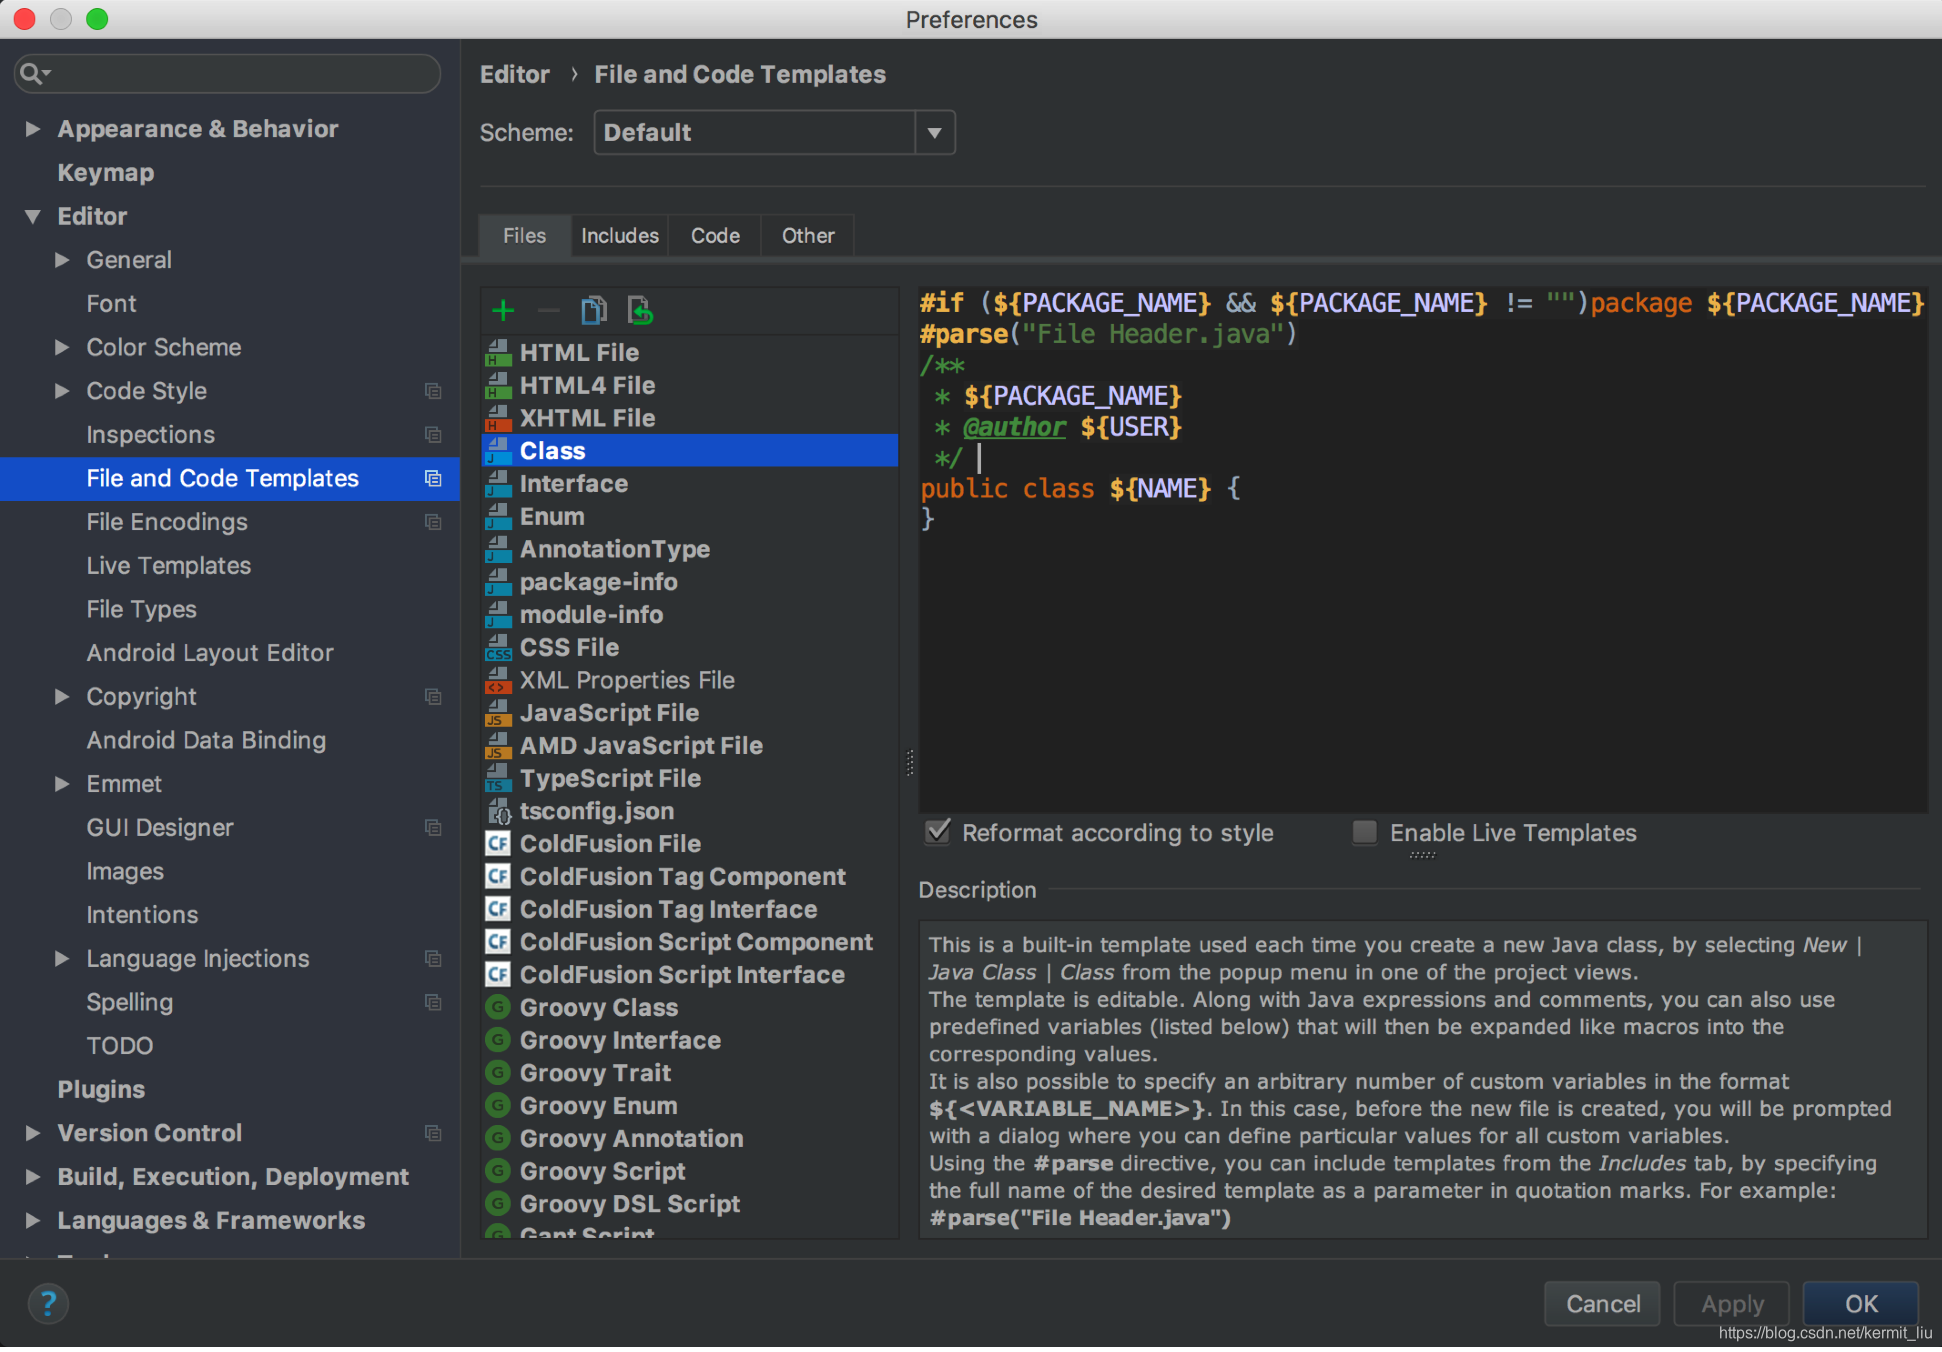The image size is (1942, 1352).
Task: Click the ColdFusion File template icon
Action: 498,843
